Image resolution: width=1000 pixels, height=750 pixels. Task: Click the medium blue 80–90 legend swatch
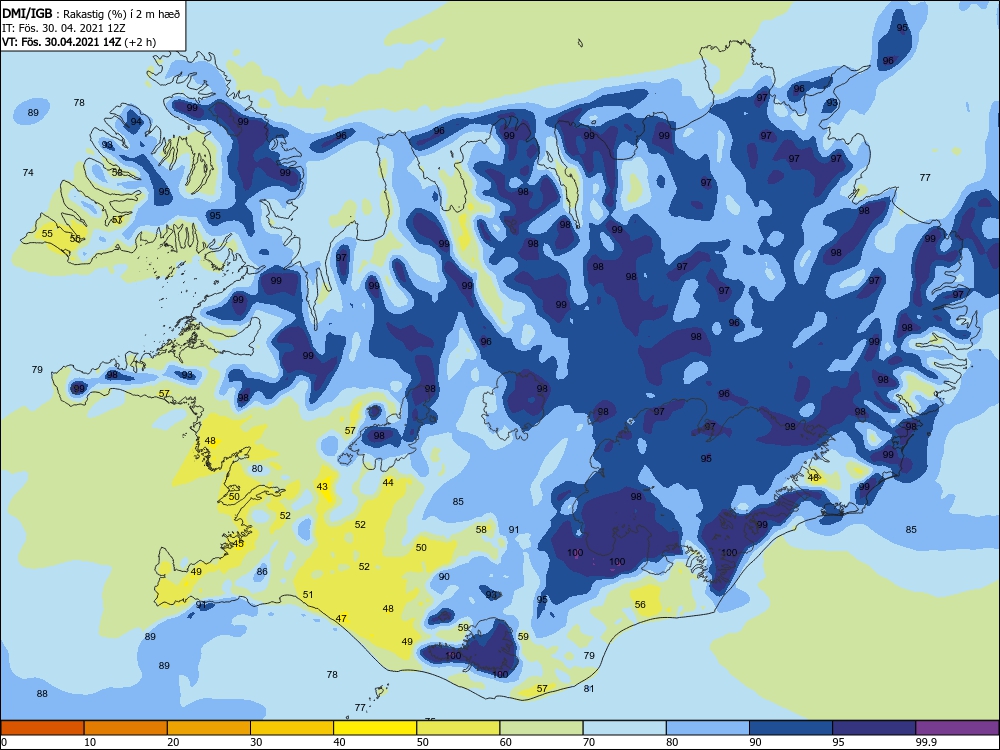[708, 728]
